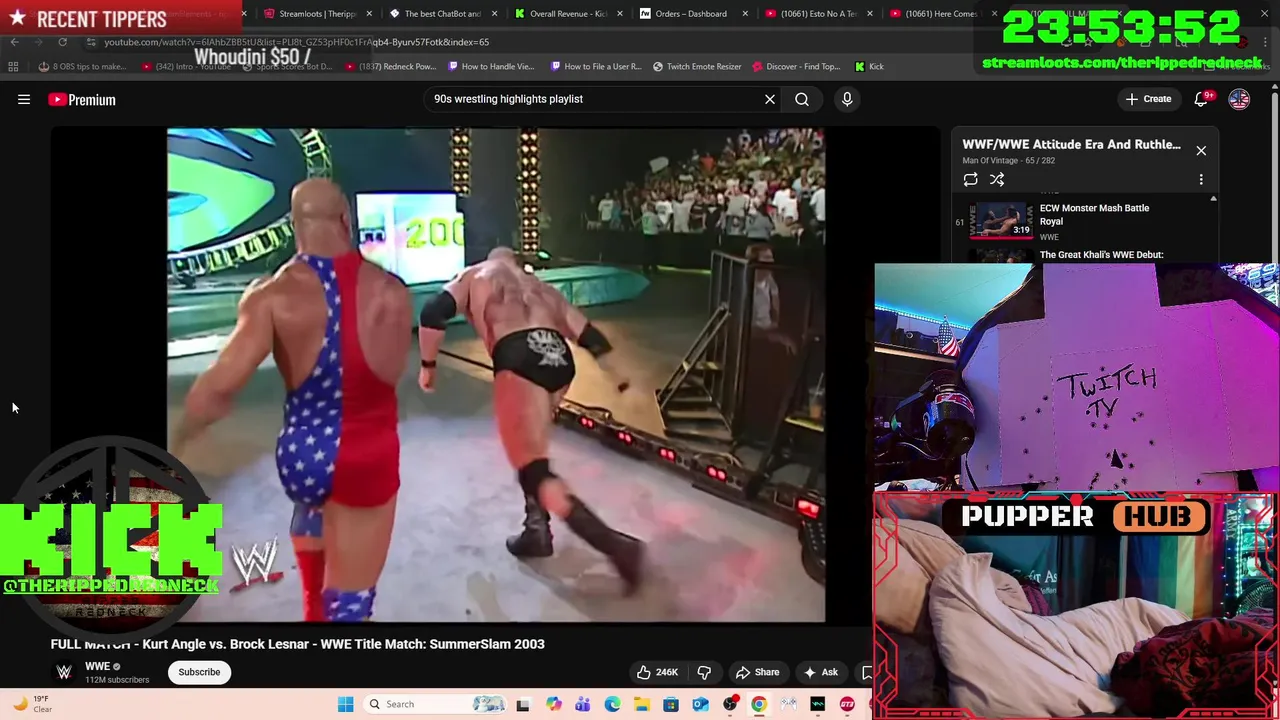Click the video player area
This screenshot has height=720, width=1280.
pyautogui.click(x=496, y=375)
